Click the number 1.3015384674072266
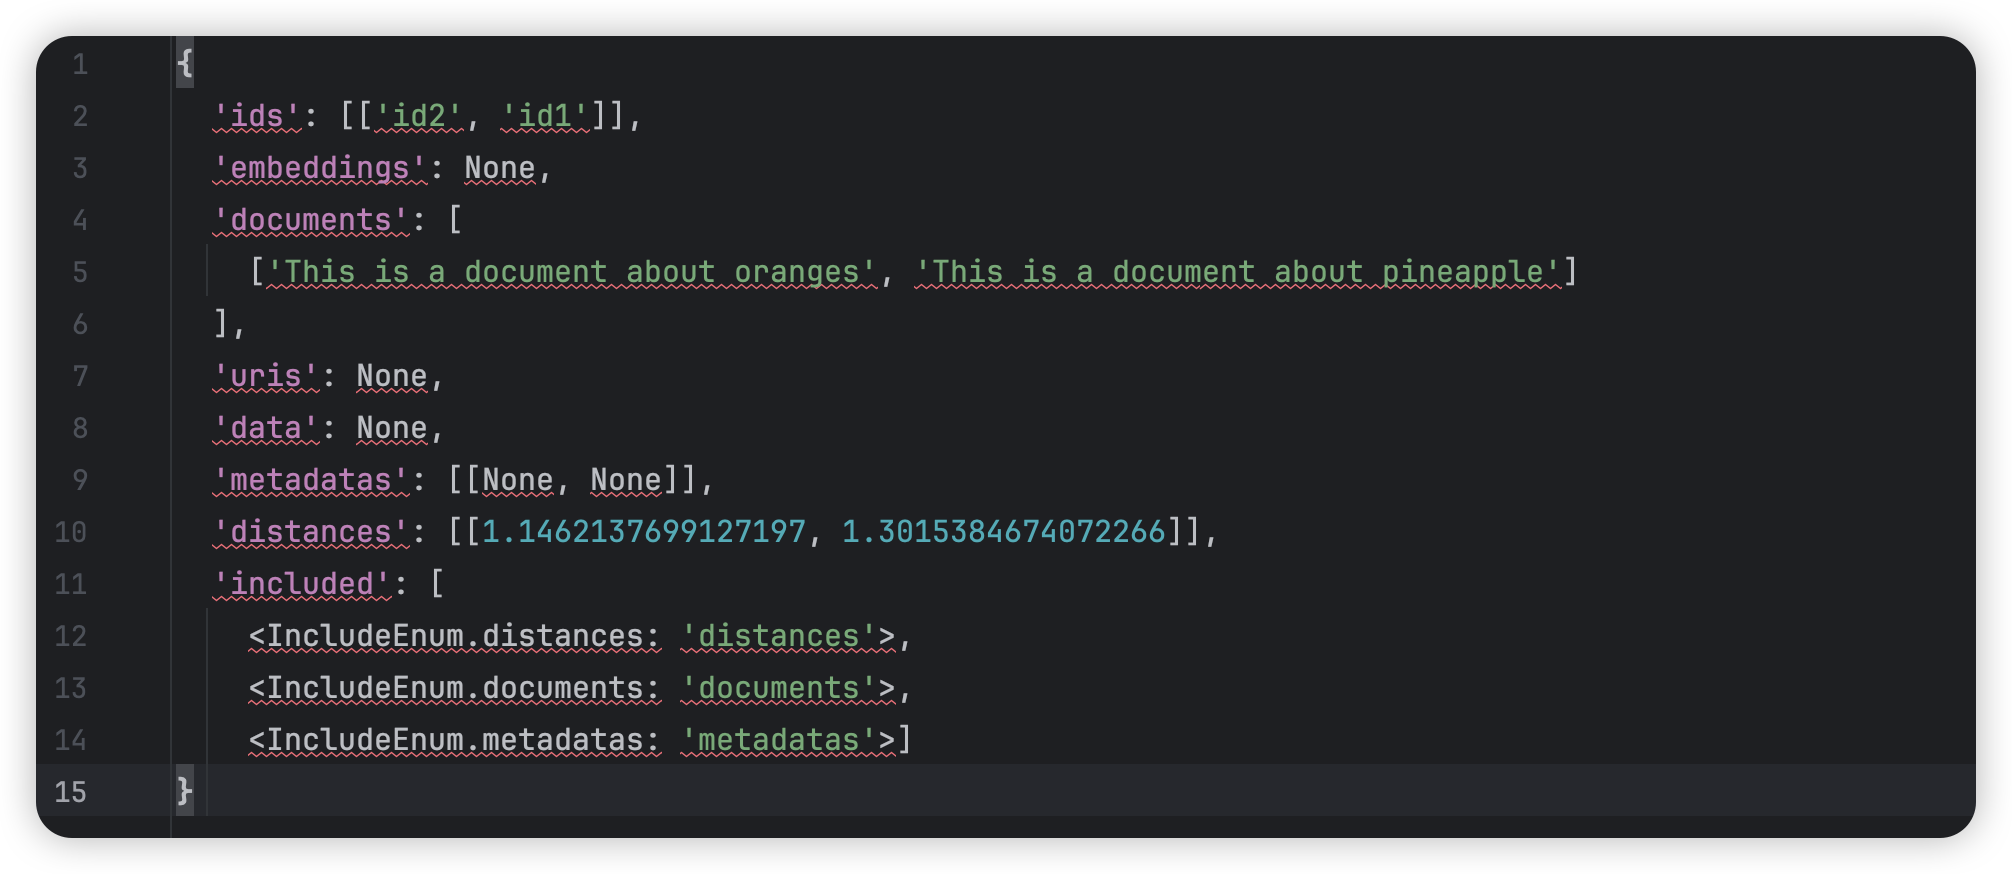 (x=1004, y=532)
